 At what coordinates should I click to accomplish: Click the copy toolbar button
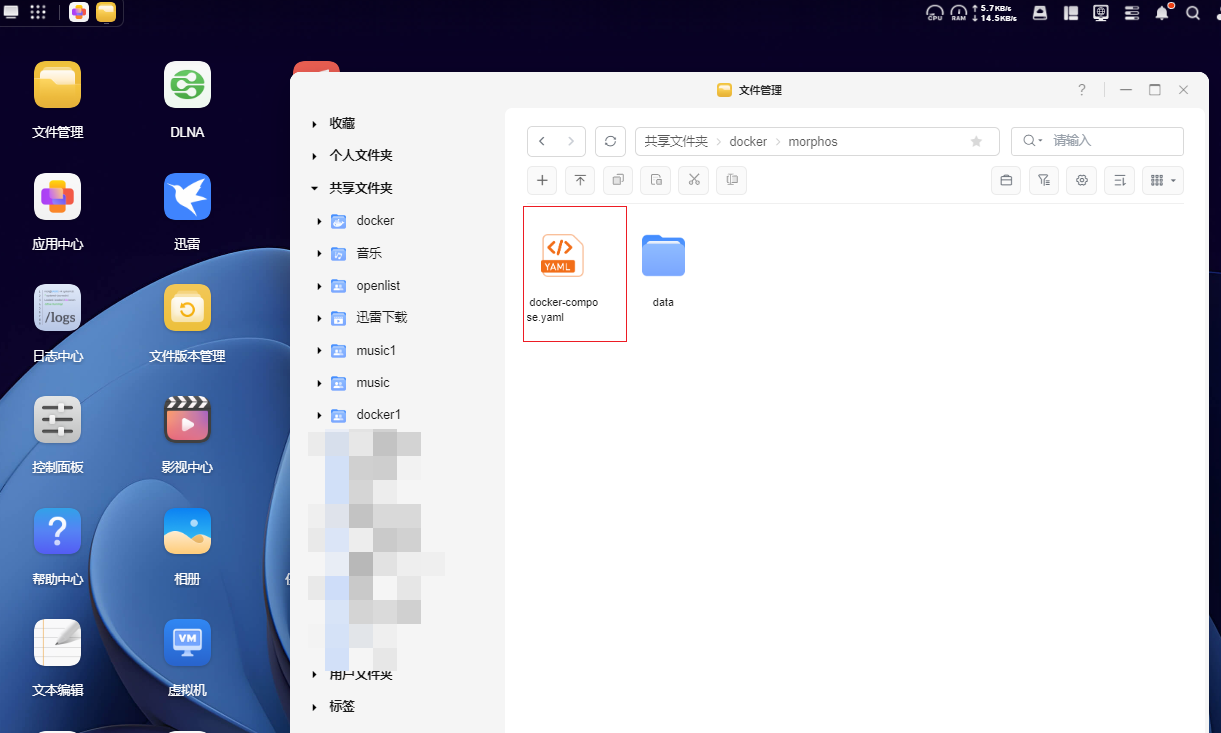point(618,180)
